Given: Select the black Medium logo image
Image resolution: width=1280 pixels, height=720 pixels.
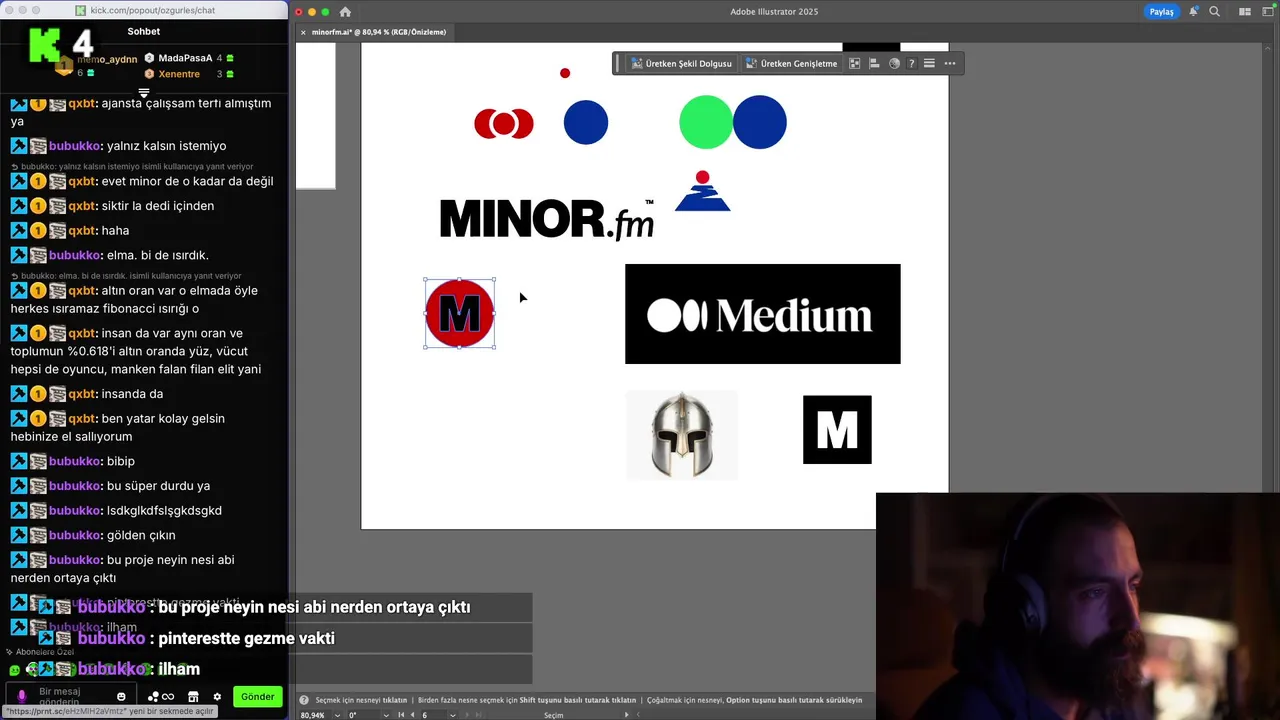Looking at the screenshot, I should pyautogui.click(x=763, y=314).
